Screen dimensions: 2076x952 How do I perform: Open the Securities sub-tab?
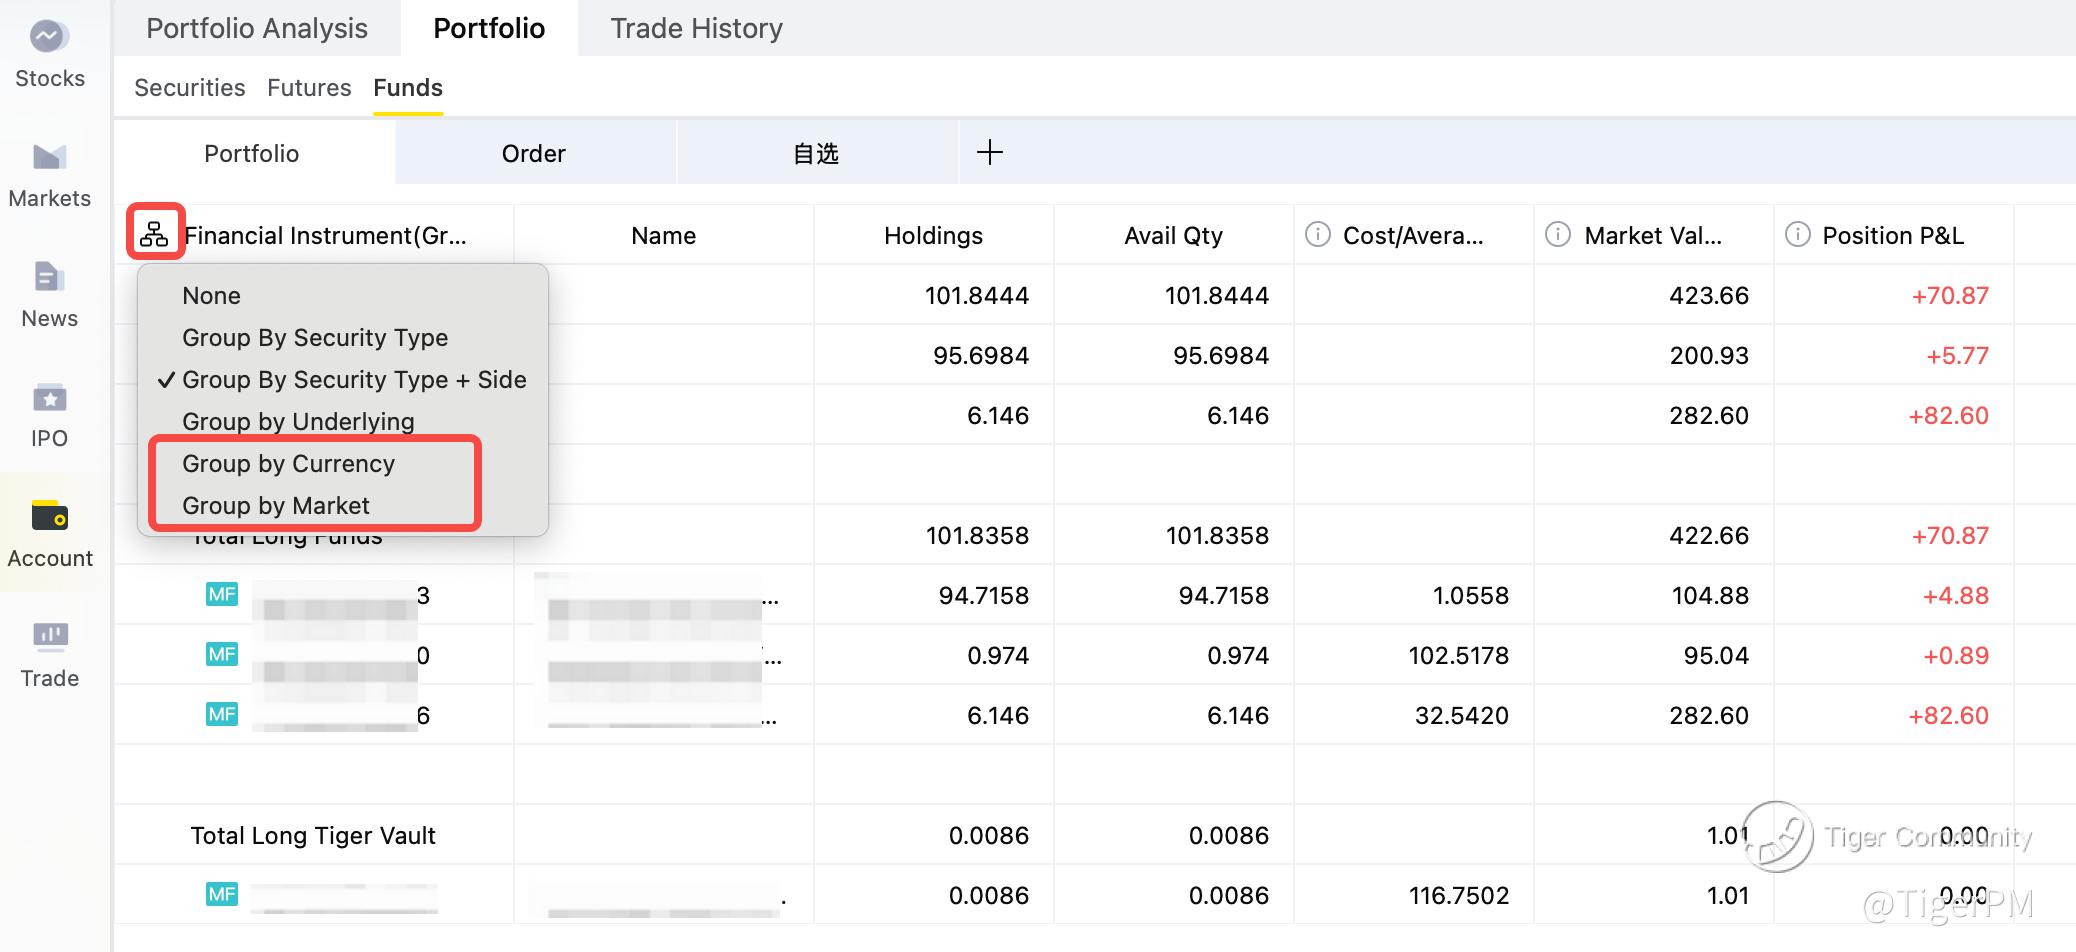(x=189, y=88)
